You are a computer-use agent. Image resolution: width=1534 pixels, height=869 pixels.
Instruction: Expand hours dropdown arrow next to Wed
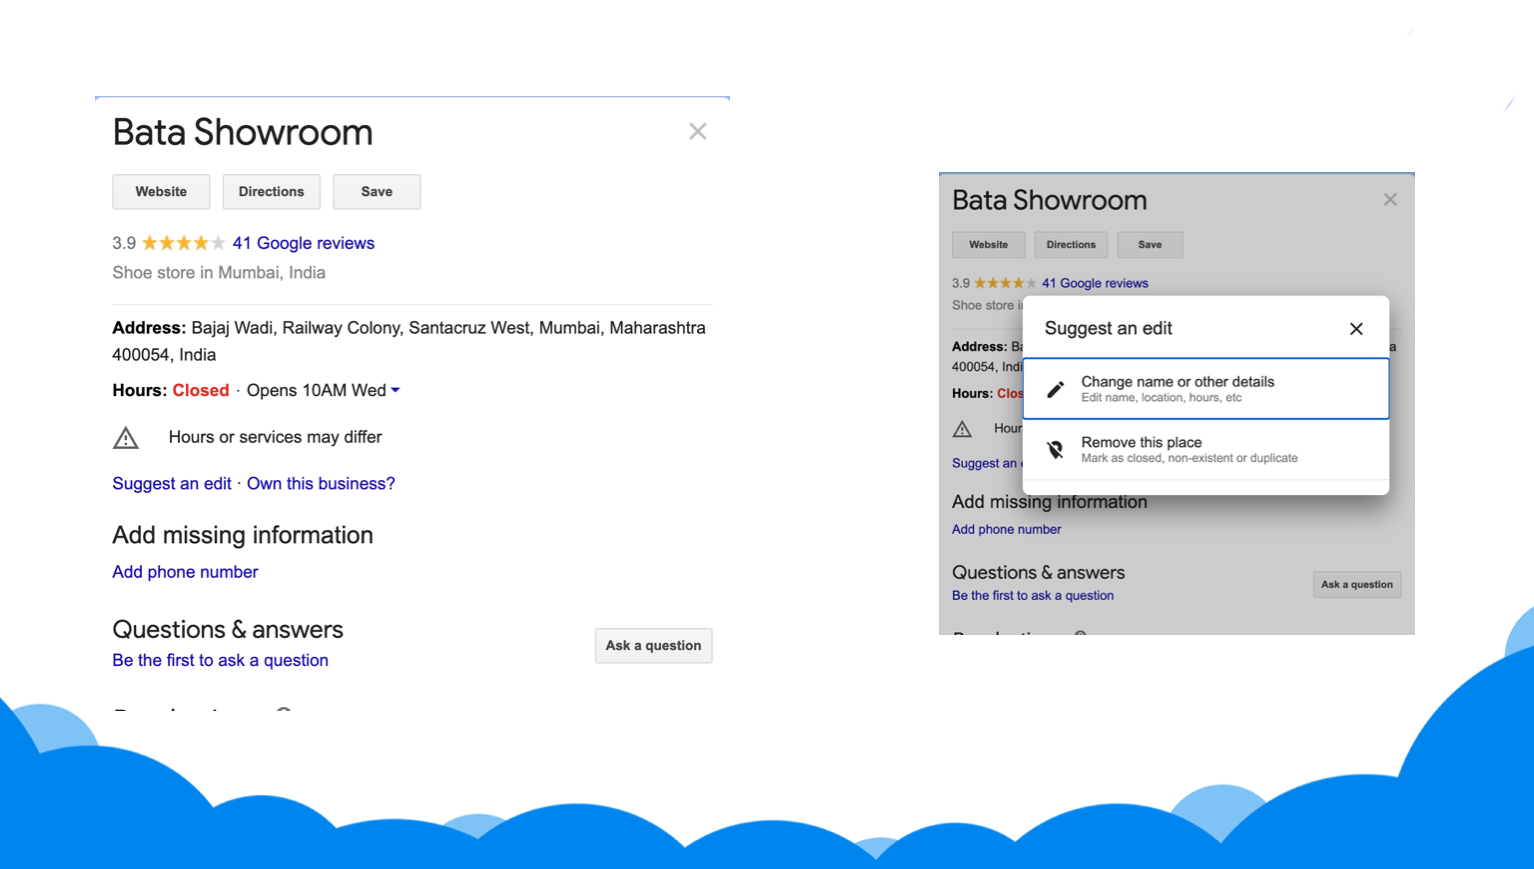[396, 390]
